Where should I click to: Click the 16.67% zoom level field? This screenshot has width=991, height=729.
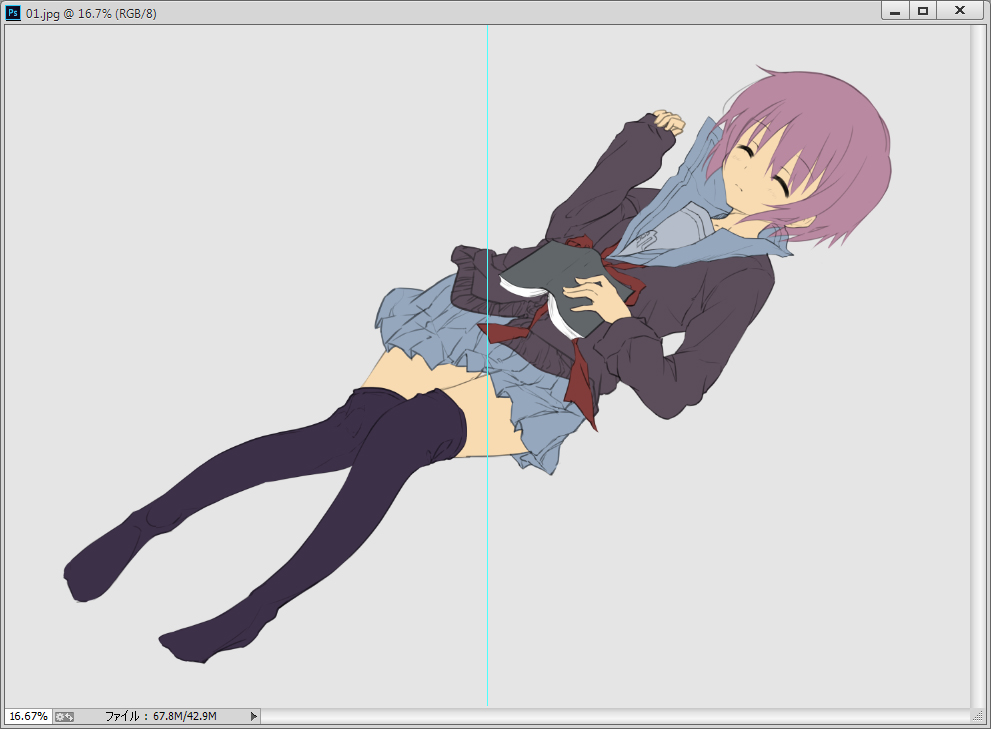click(x=28, y=716)
